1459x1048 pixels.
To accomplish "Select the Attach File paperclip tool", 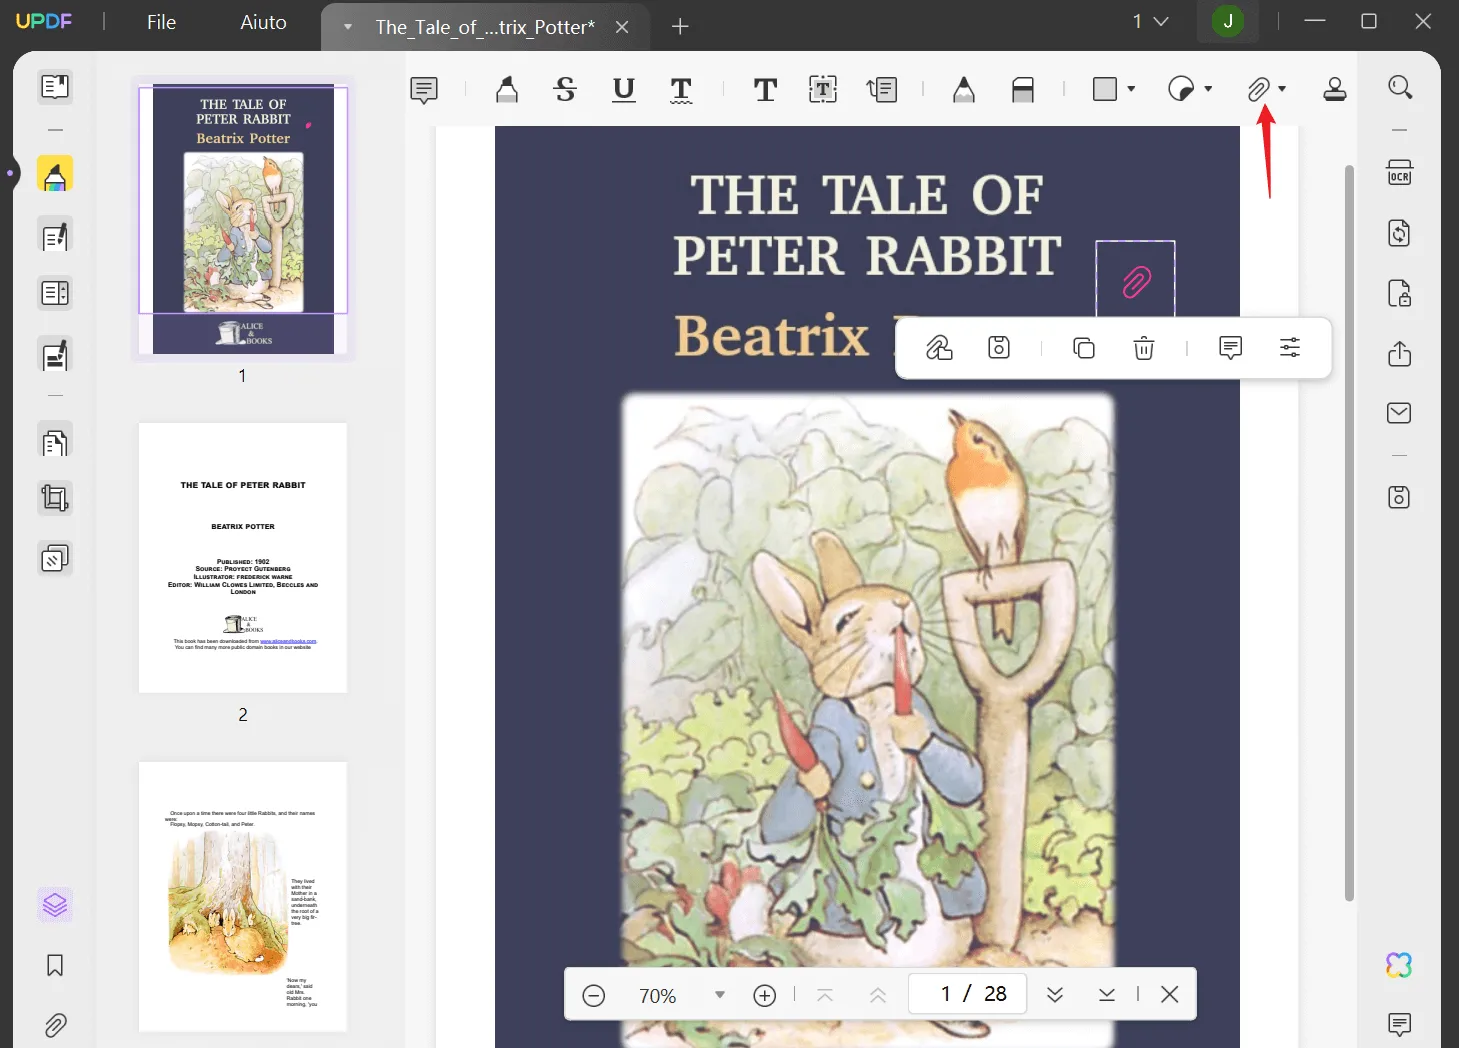I will click(x=1258, y=90).
